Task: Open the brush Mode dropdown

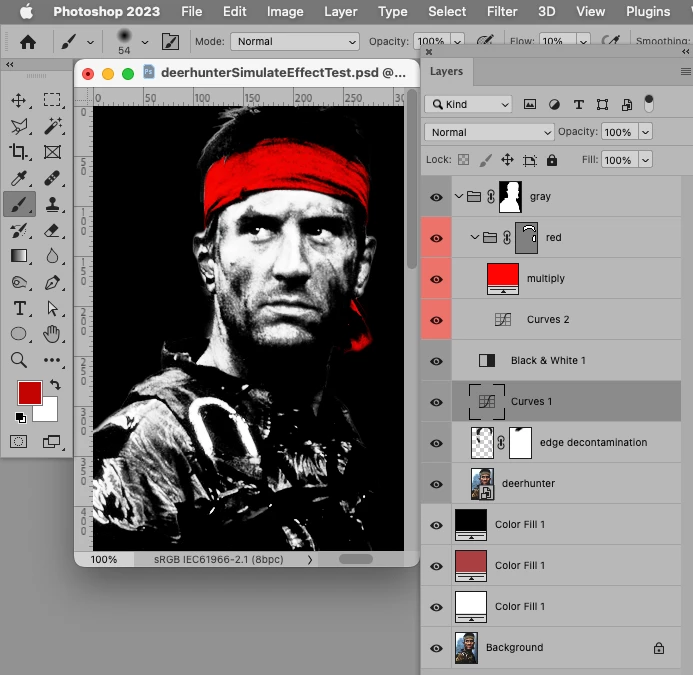Action: (294, 42)
